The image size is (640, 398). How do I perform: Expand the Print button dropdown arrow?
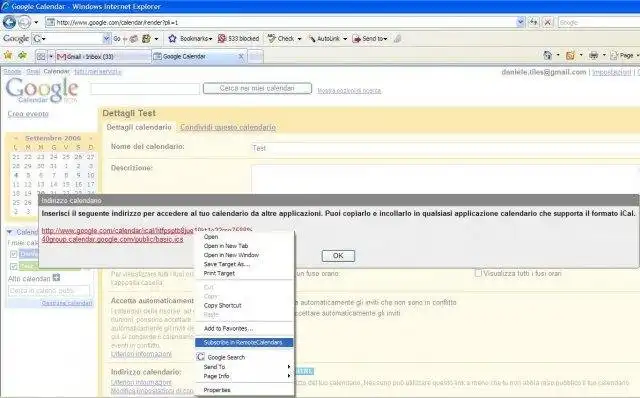pos(604,56)
